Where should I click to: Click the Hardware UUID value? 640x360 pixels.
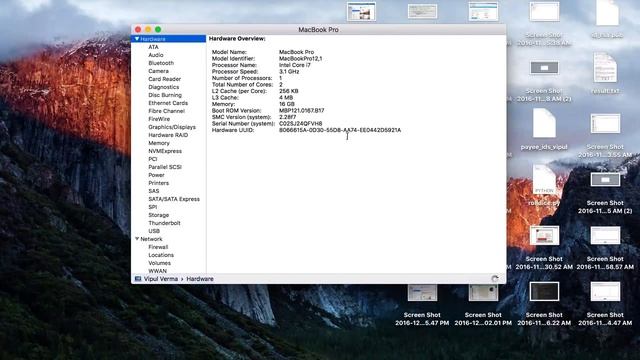(340, 130)
